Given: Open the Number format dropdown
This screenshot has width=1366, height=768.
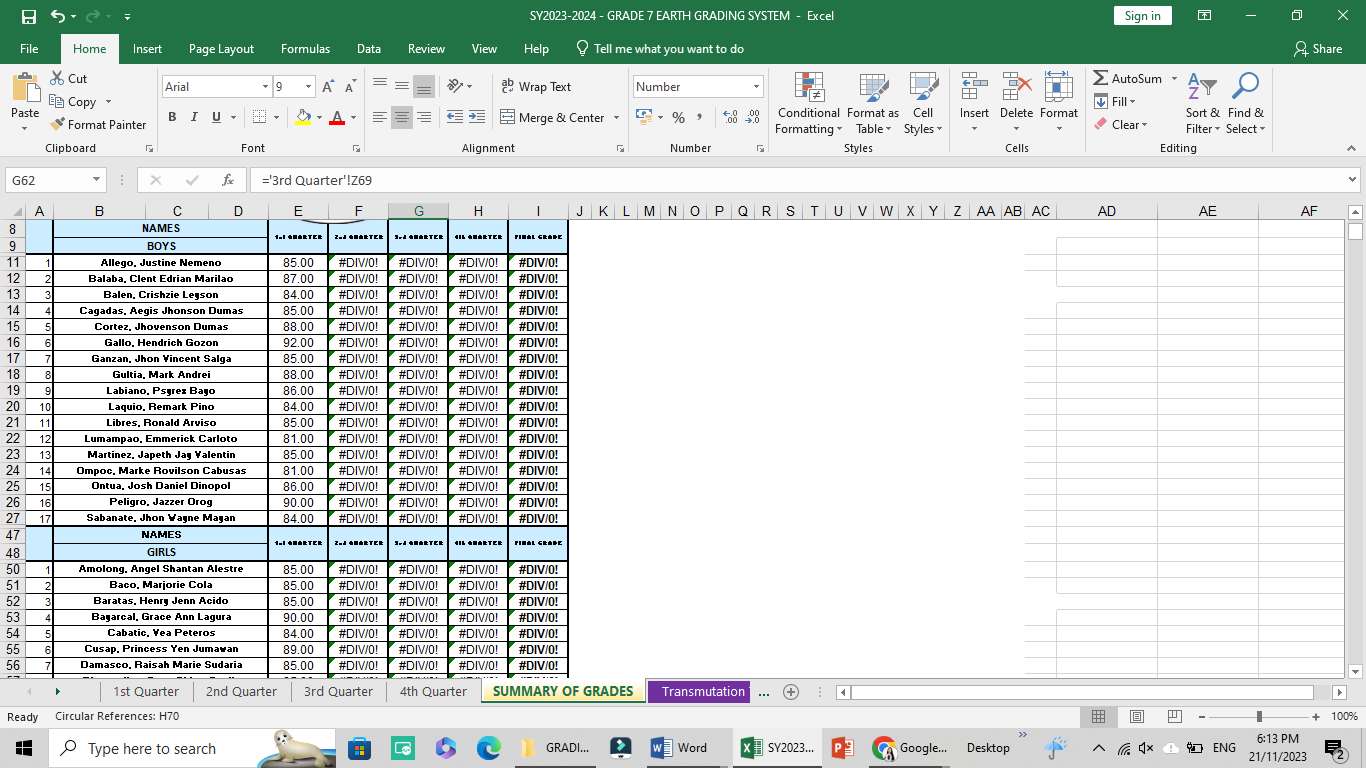Looking at the screenshot, I should tap(756, 87).
